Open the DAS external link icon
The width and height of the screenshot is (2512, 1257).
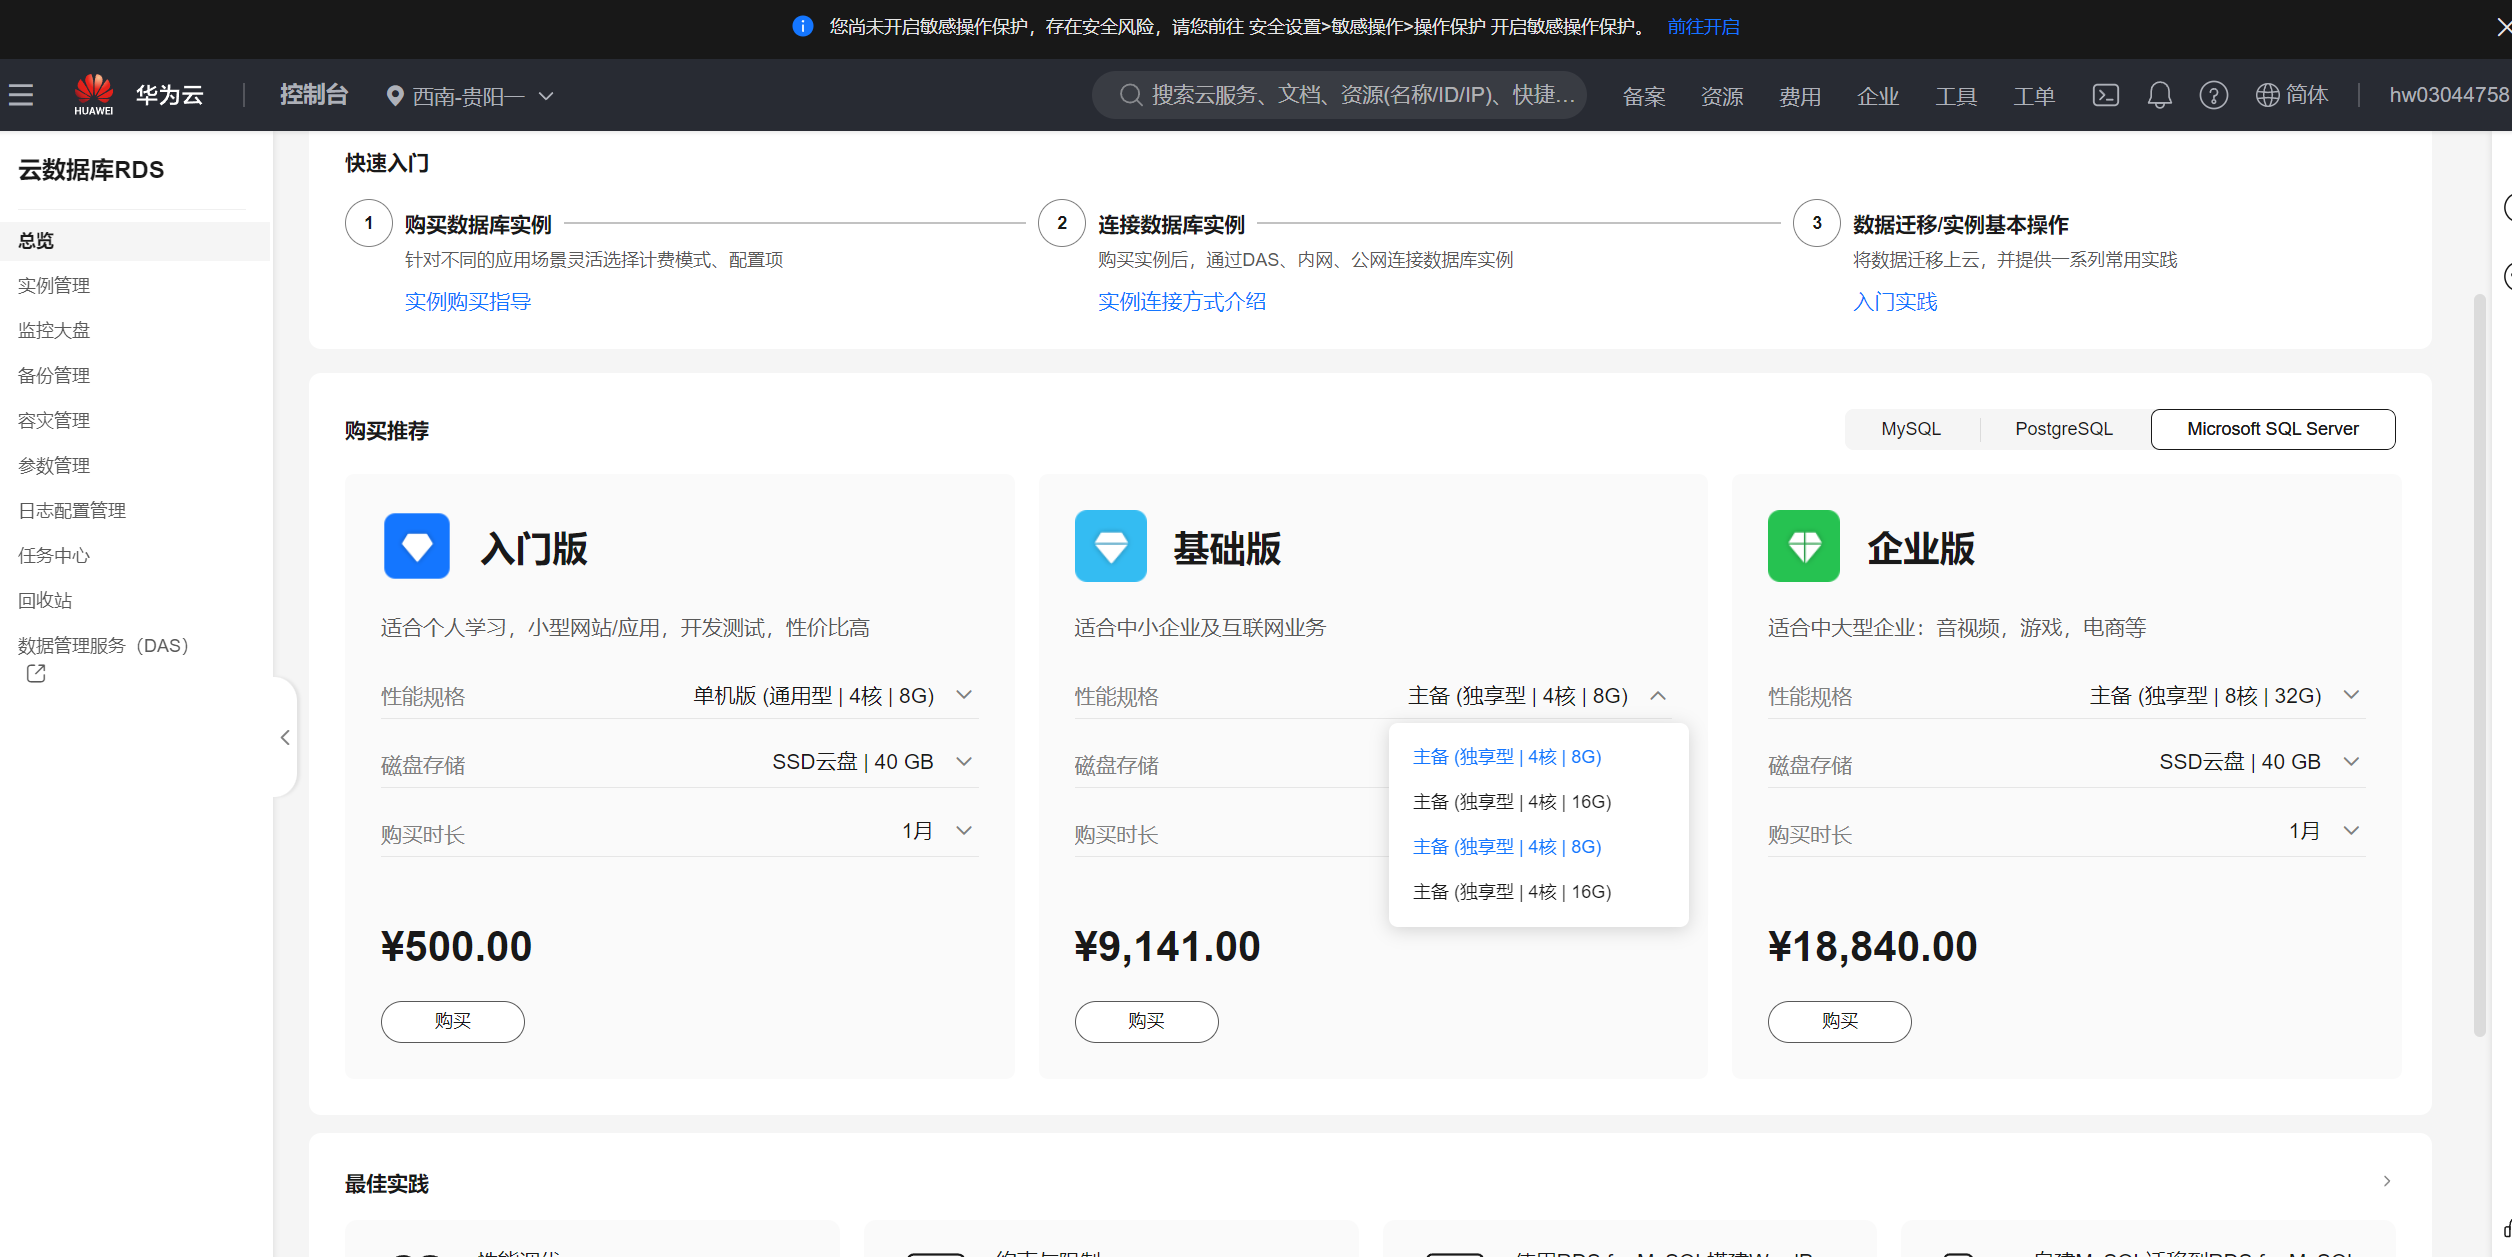tap(36, 674)
